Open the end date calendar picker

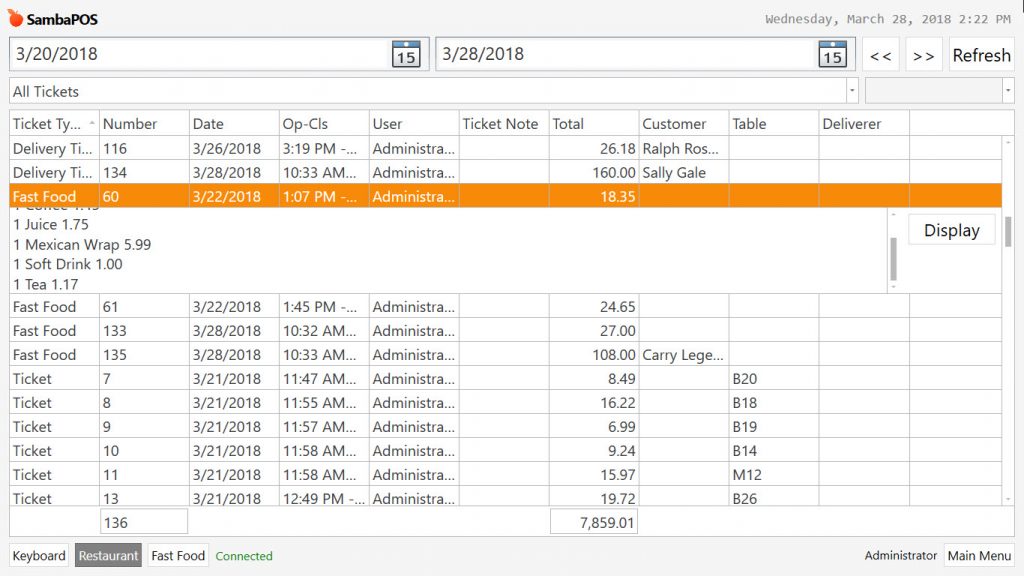(x=832, y=54)
